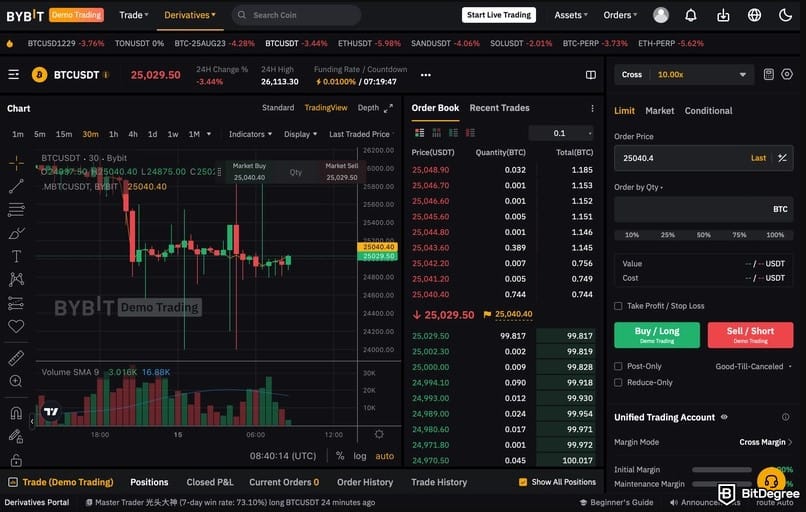Toggle auto scale on chart
Image resolution: width=806 pixels, height=512 pixels.
[x=384, y=456]
